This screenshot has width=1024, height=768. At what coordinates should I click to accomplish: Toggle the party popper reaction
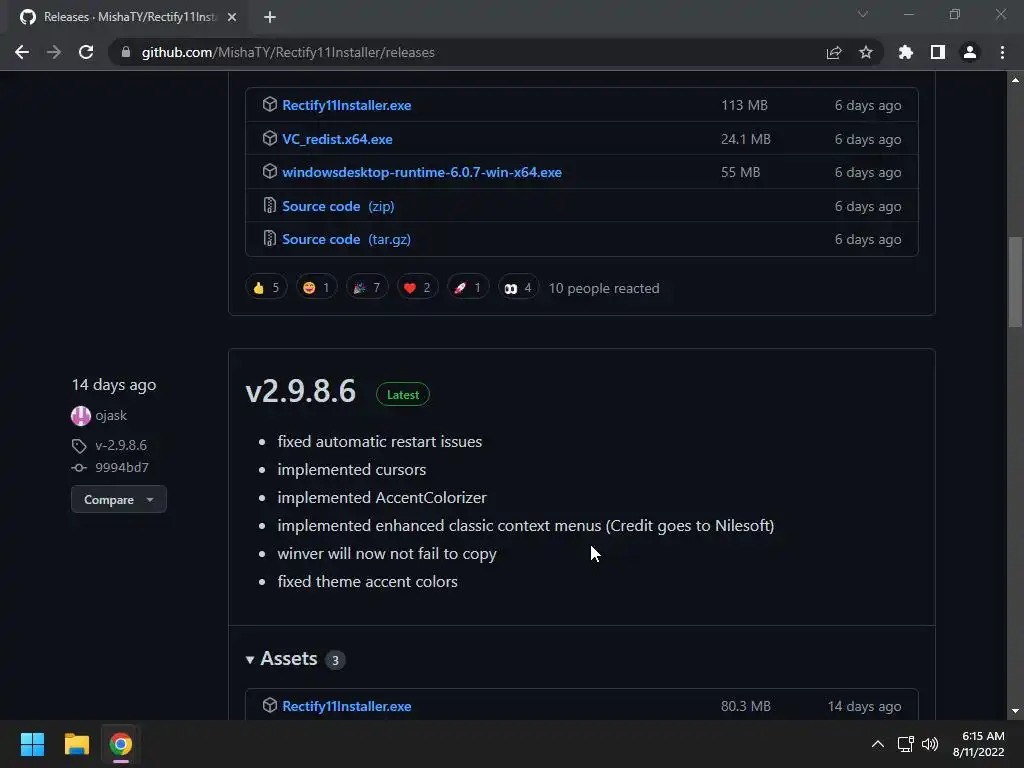point(367,288)
